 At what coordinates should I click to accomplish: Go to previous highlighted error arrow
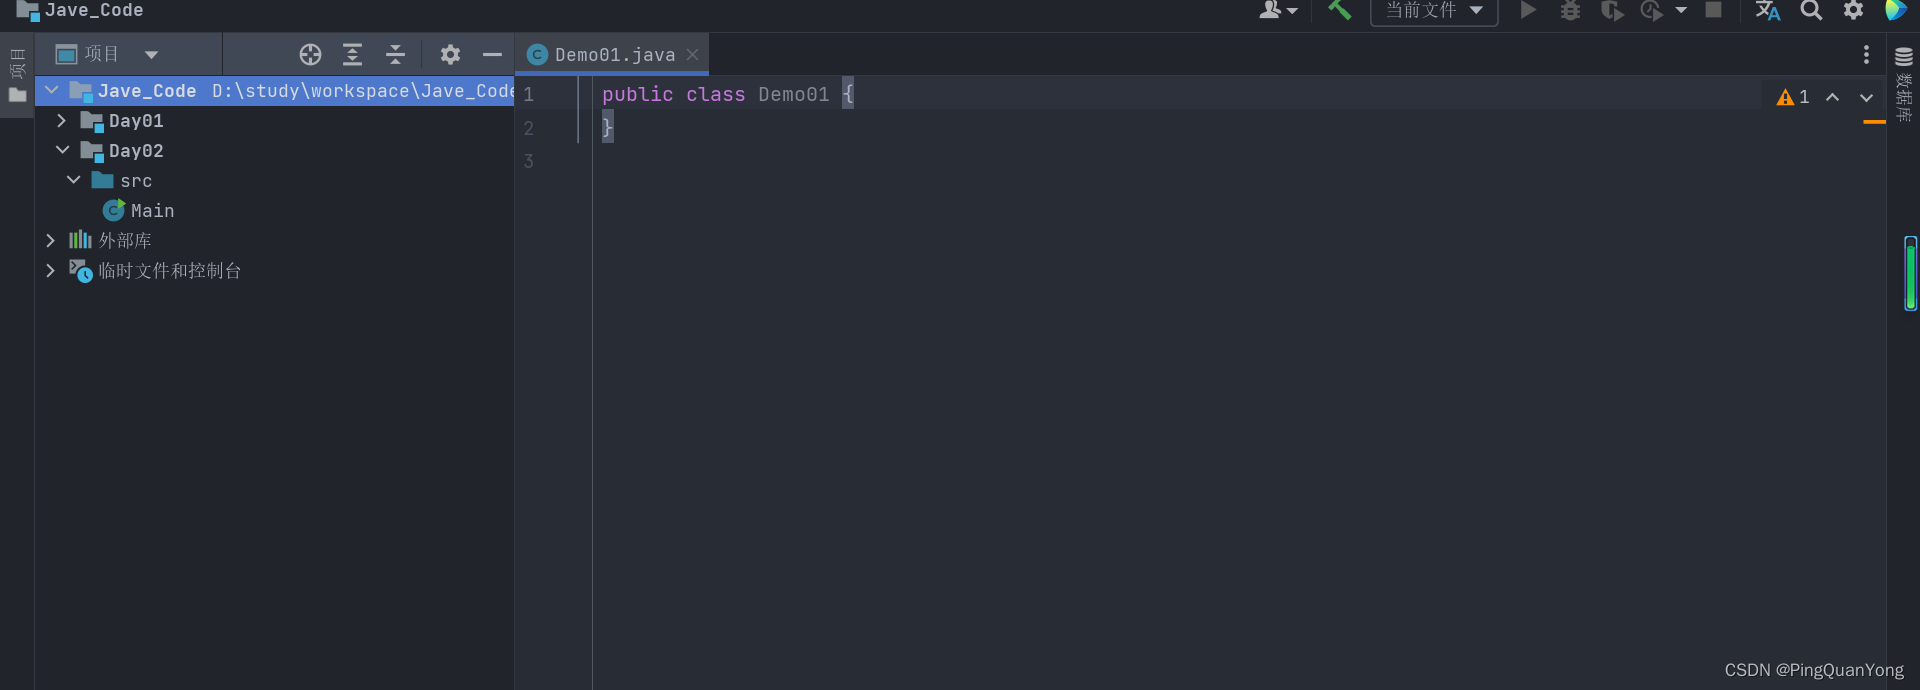1832,97
